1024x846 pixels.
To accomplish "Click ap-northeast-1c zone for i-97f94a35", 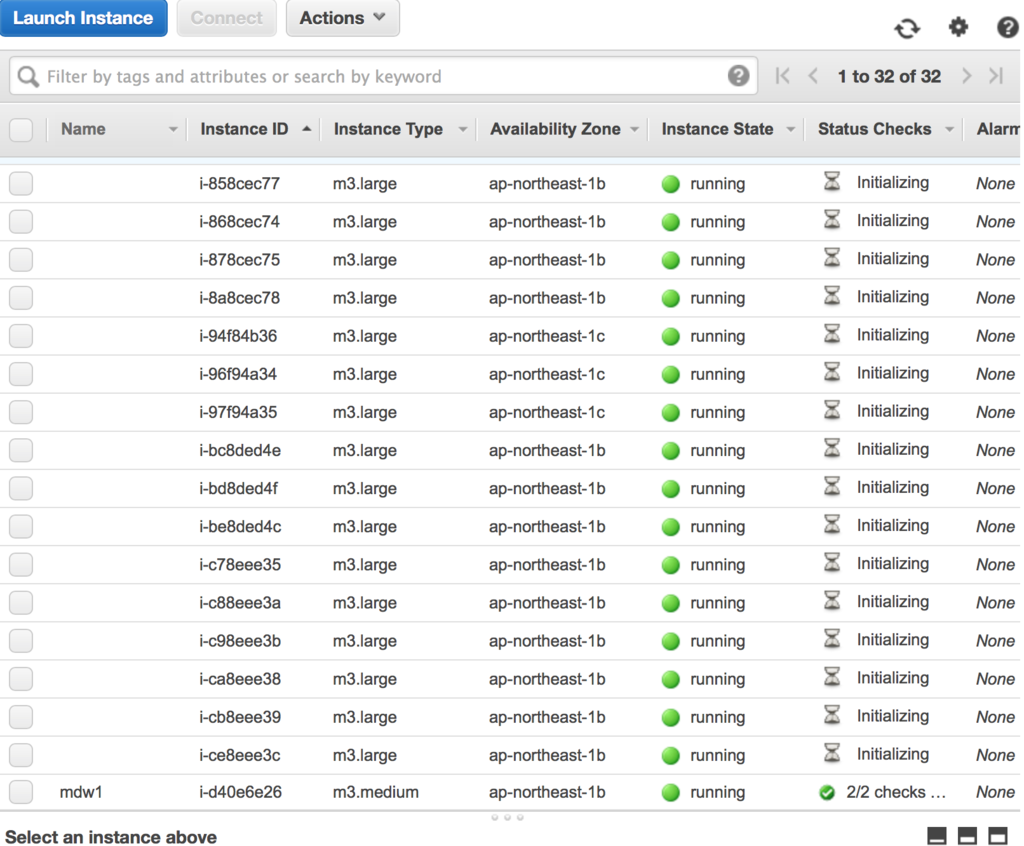I will 547,412.
